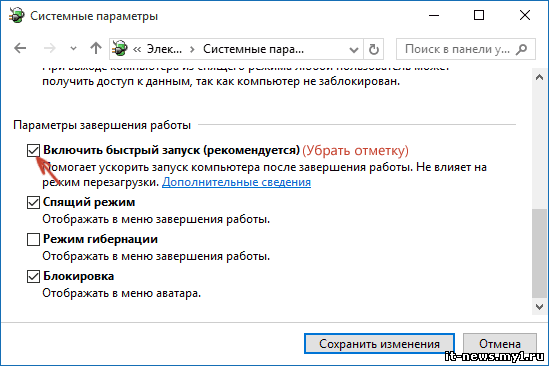
Task: Click the control panel icon in the address bar
Action: coord(120,48)
